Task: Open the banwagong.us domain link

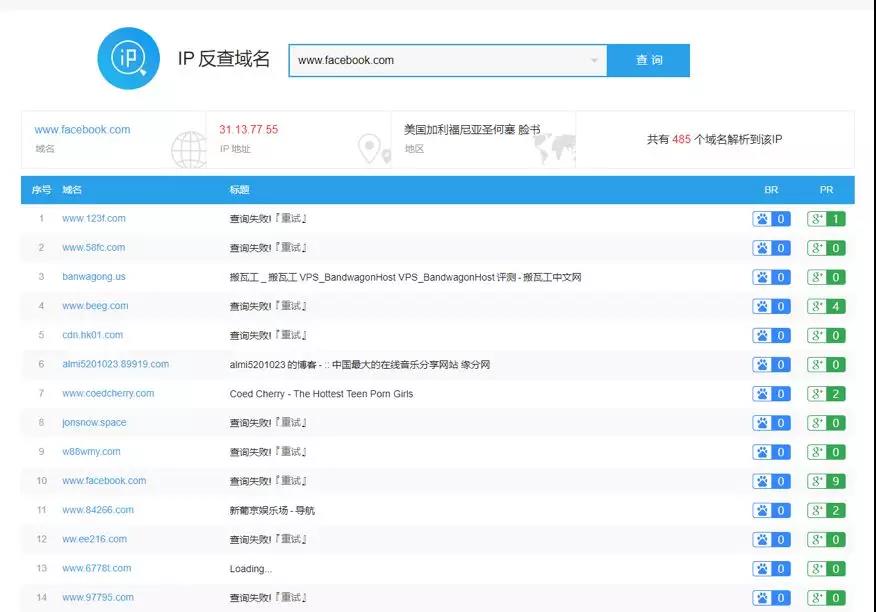Action: click(94, 277)
